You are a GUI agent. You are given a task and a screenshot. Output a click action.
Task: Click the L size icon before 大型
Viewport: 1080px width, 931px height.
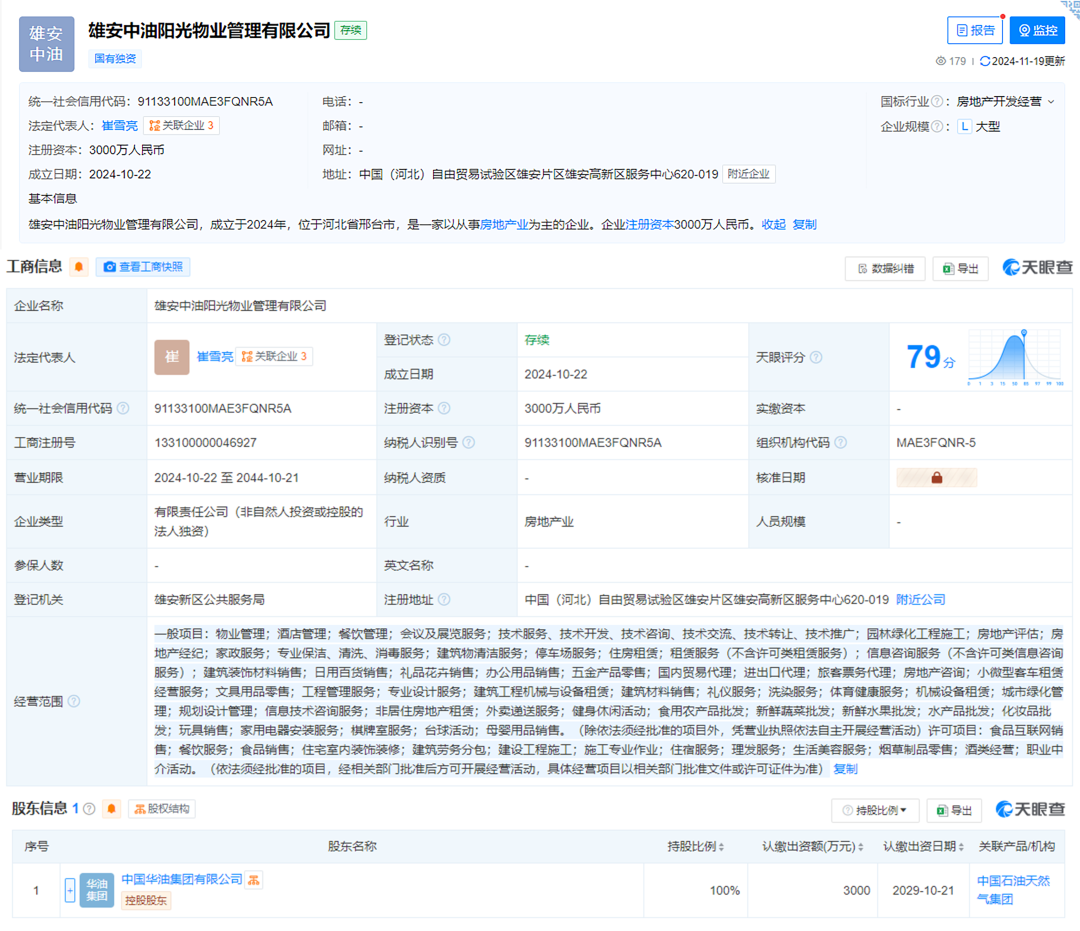pyautogui.click(x=965, y=126)
